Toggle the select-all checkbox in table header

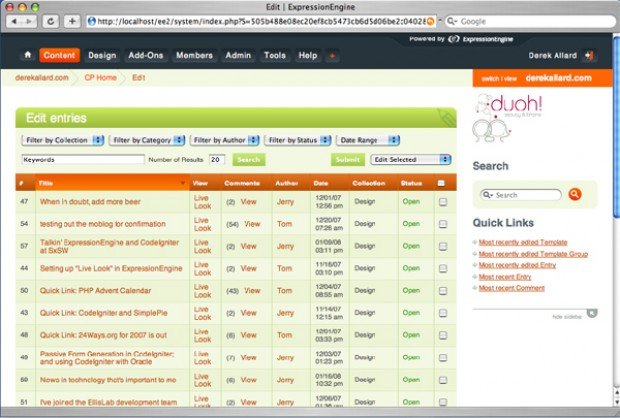point(441,183)
